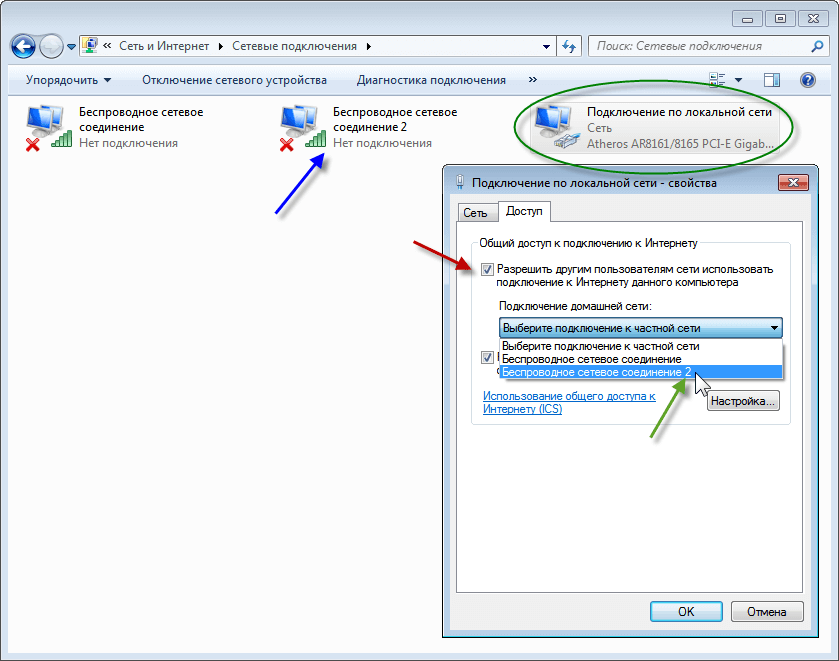Screen dimensions: 839x661
Task: Collapse the 'Выберите подключение к частной сети' combo box
Action: pos(640,328)
